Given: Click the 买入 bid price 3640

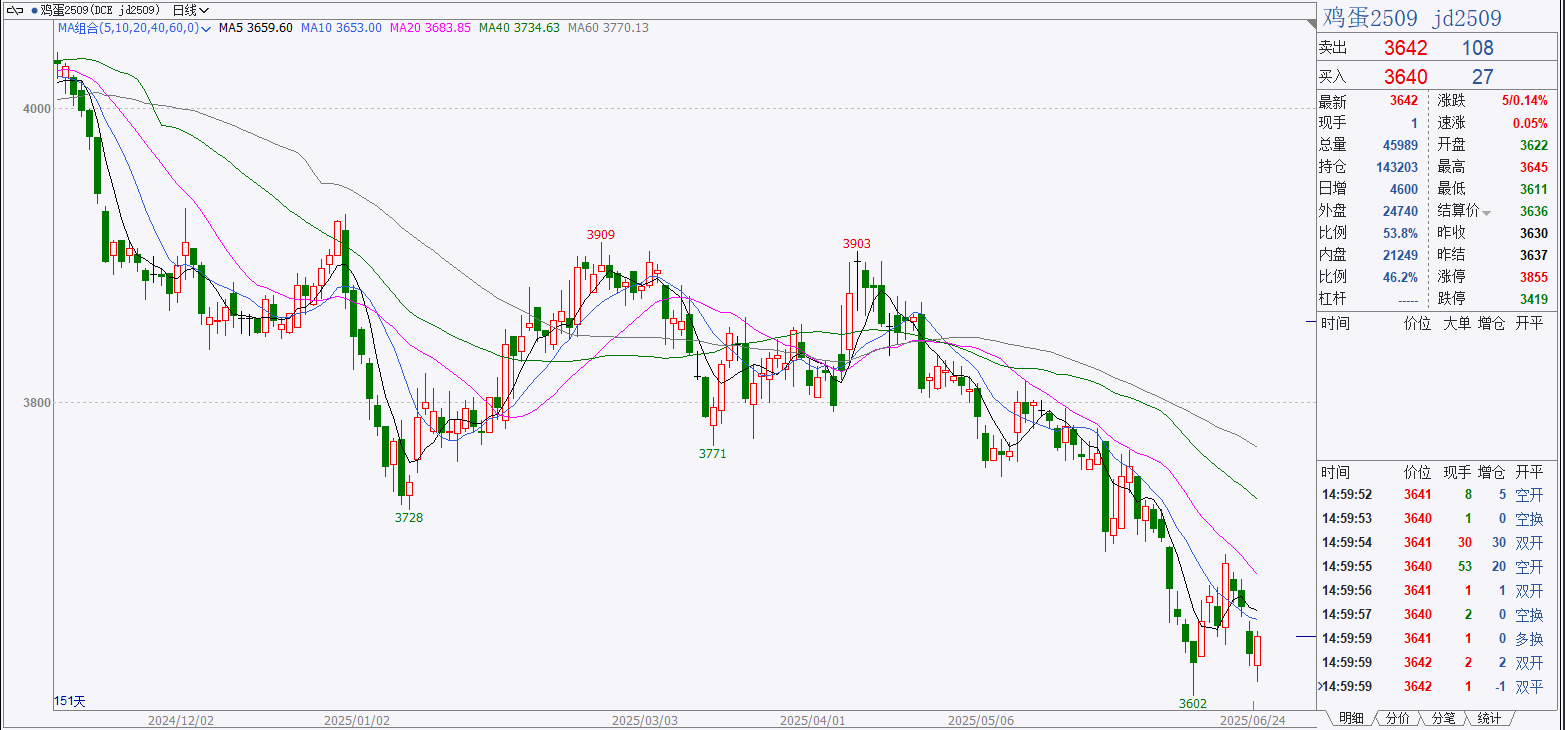Looking at the screenshot, I should coord(1405,77).
